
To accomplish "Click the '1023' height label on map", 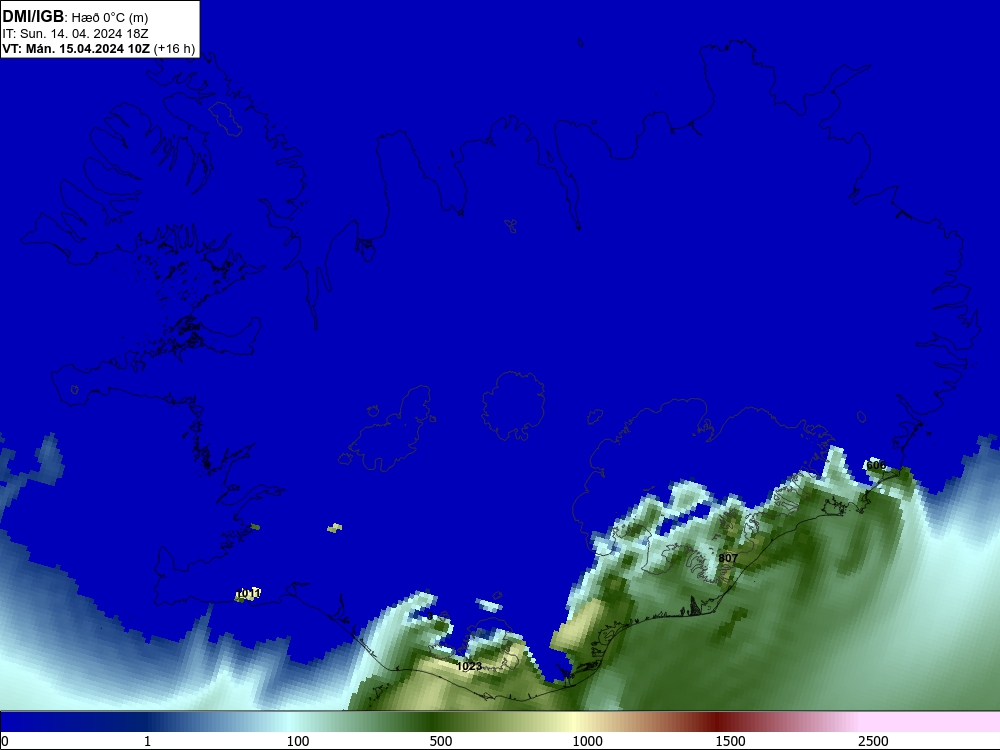I will 469,666.
